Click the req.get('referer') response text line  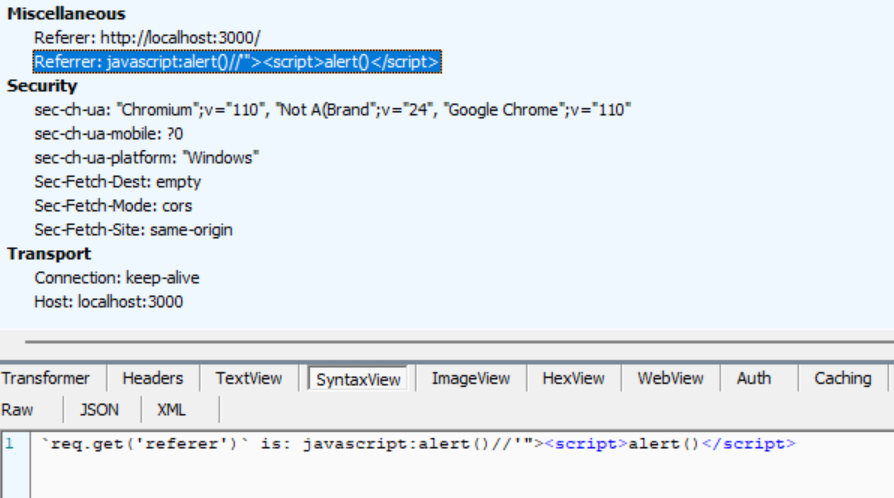pyautogui.click(x=418, y=444)
